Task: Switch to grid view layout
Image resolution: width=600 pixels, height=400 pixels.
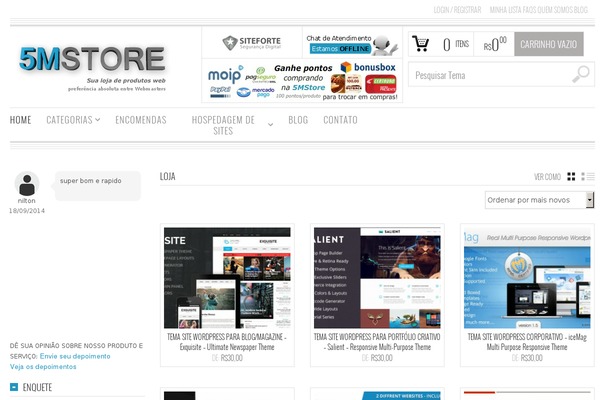Action: point(571,176)
